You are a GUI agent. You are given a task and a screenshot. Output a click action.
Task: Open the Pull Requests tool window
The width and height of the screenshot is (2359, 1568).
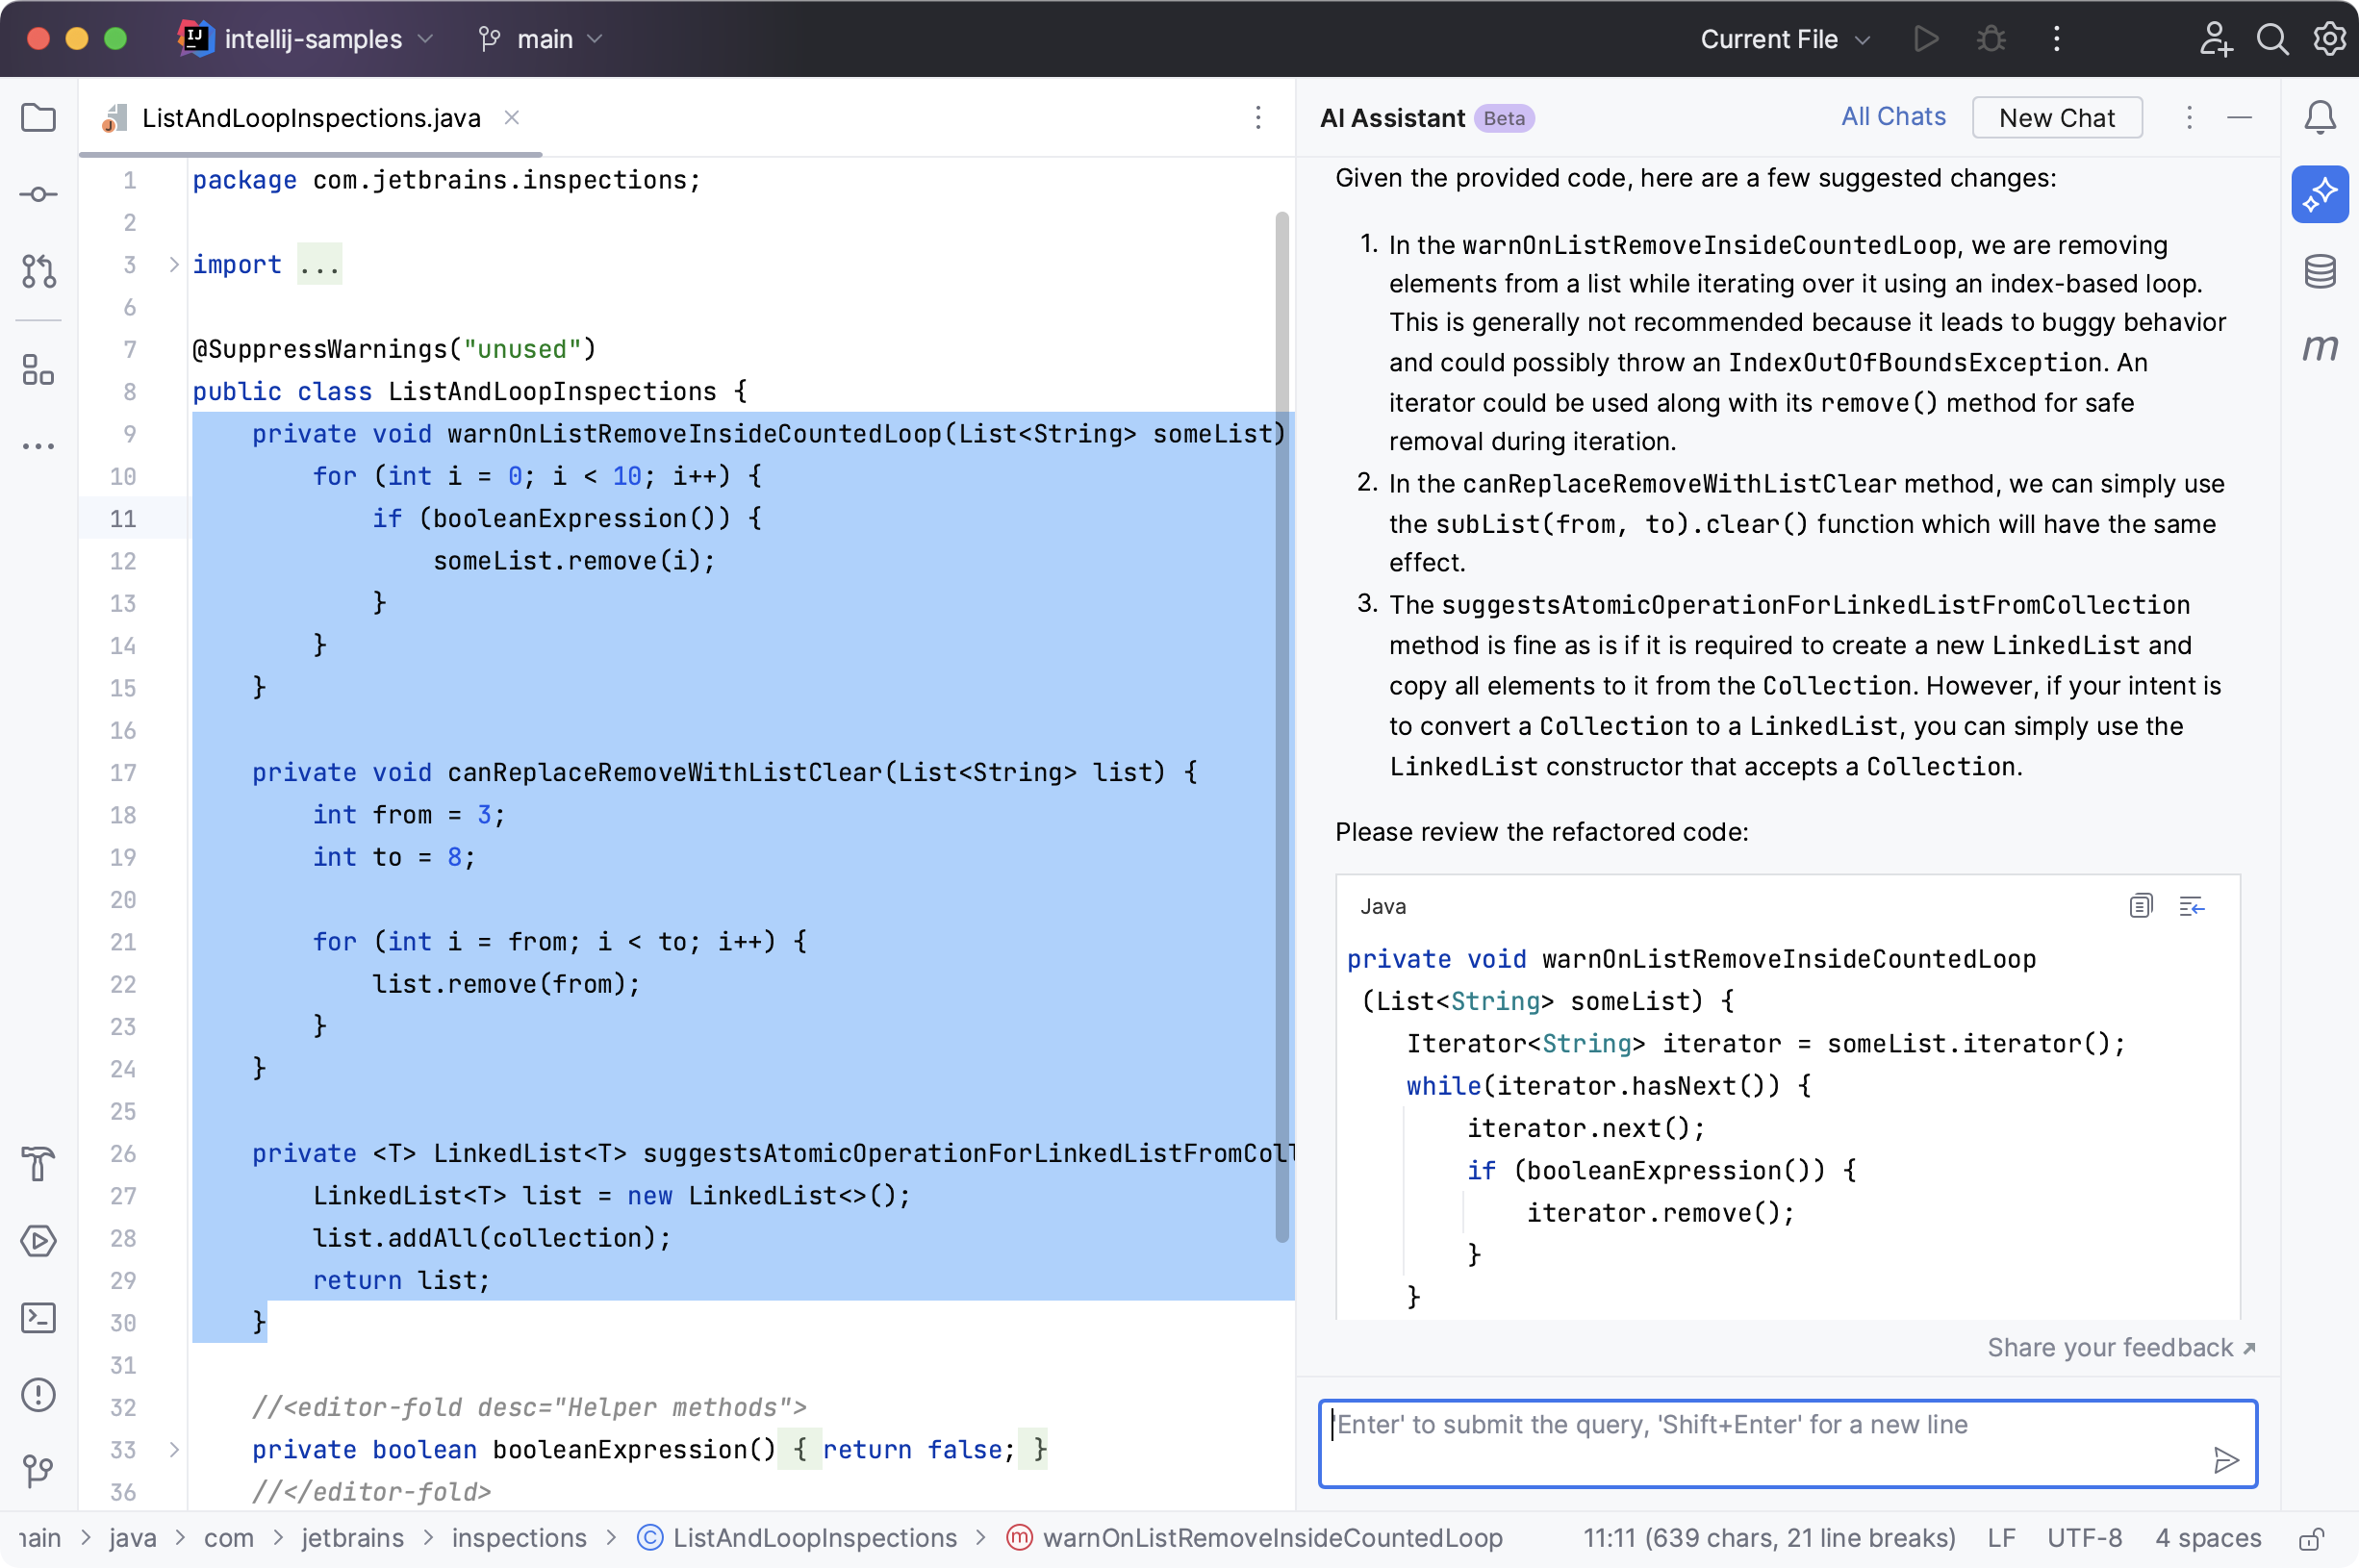pos(38,271)
